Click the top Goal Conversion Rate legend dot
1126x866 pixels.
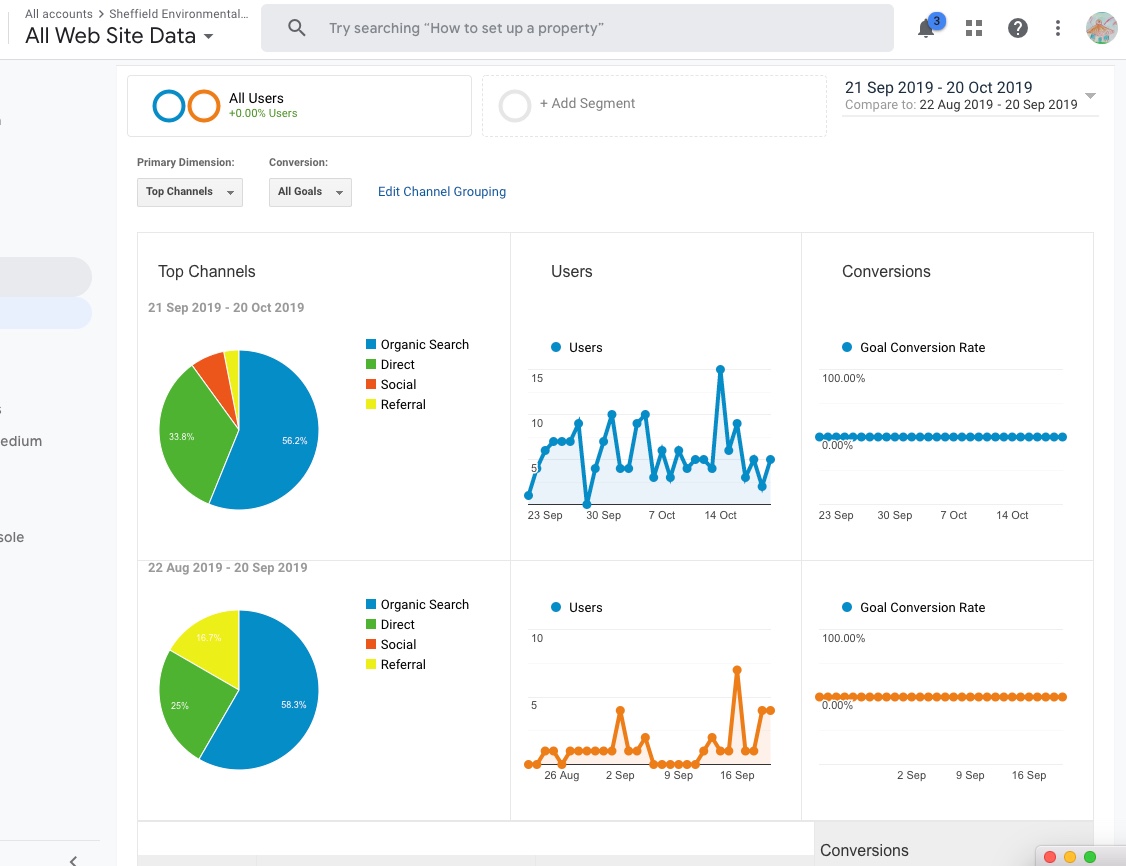point(847,348)
